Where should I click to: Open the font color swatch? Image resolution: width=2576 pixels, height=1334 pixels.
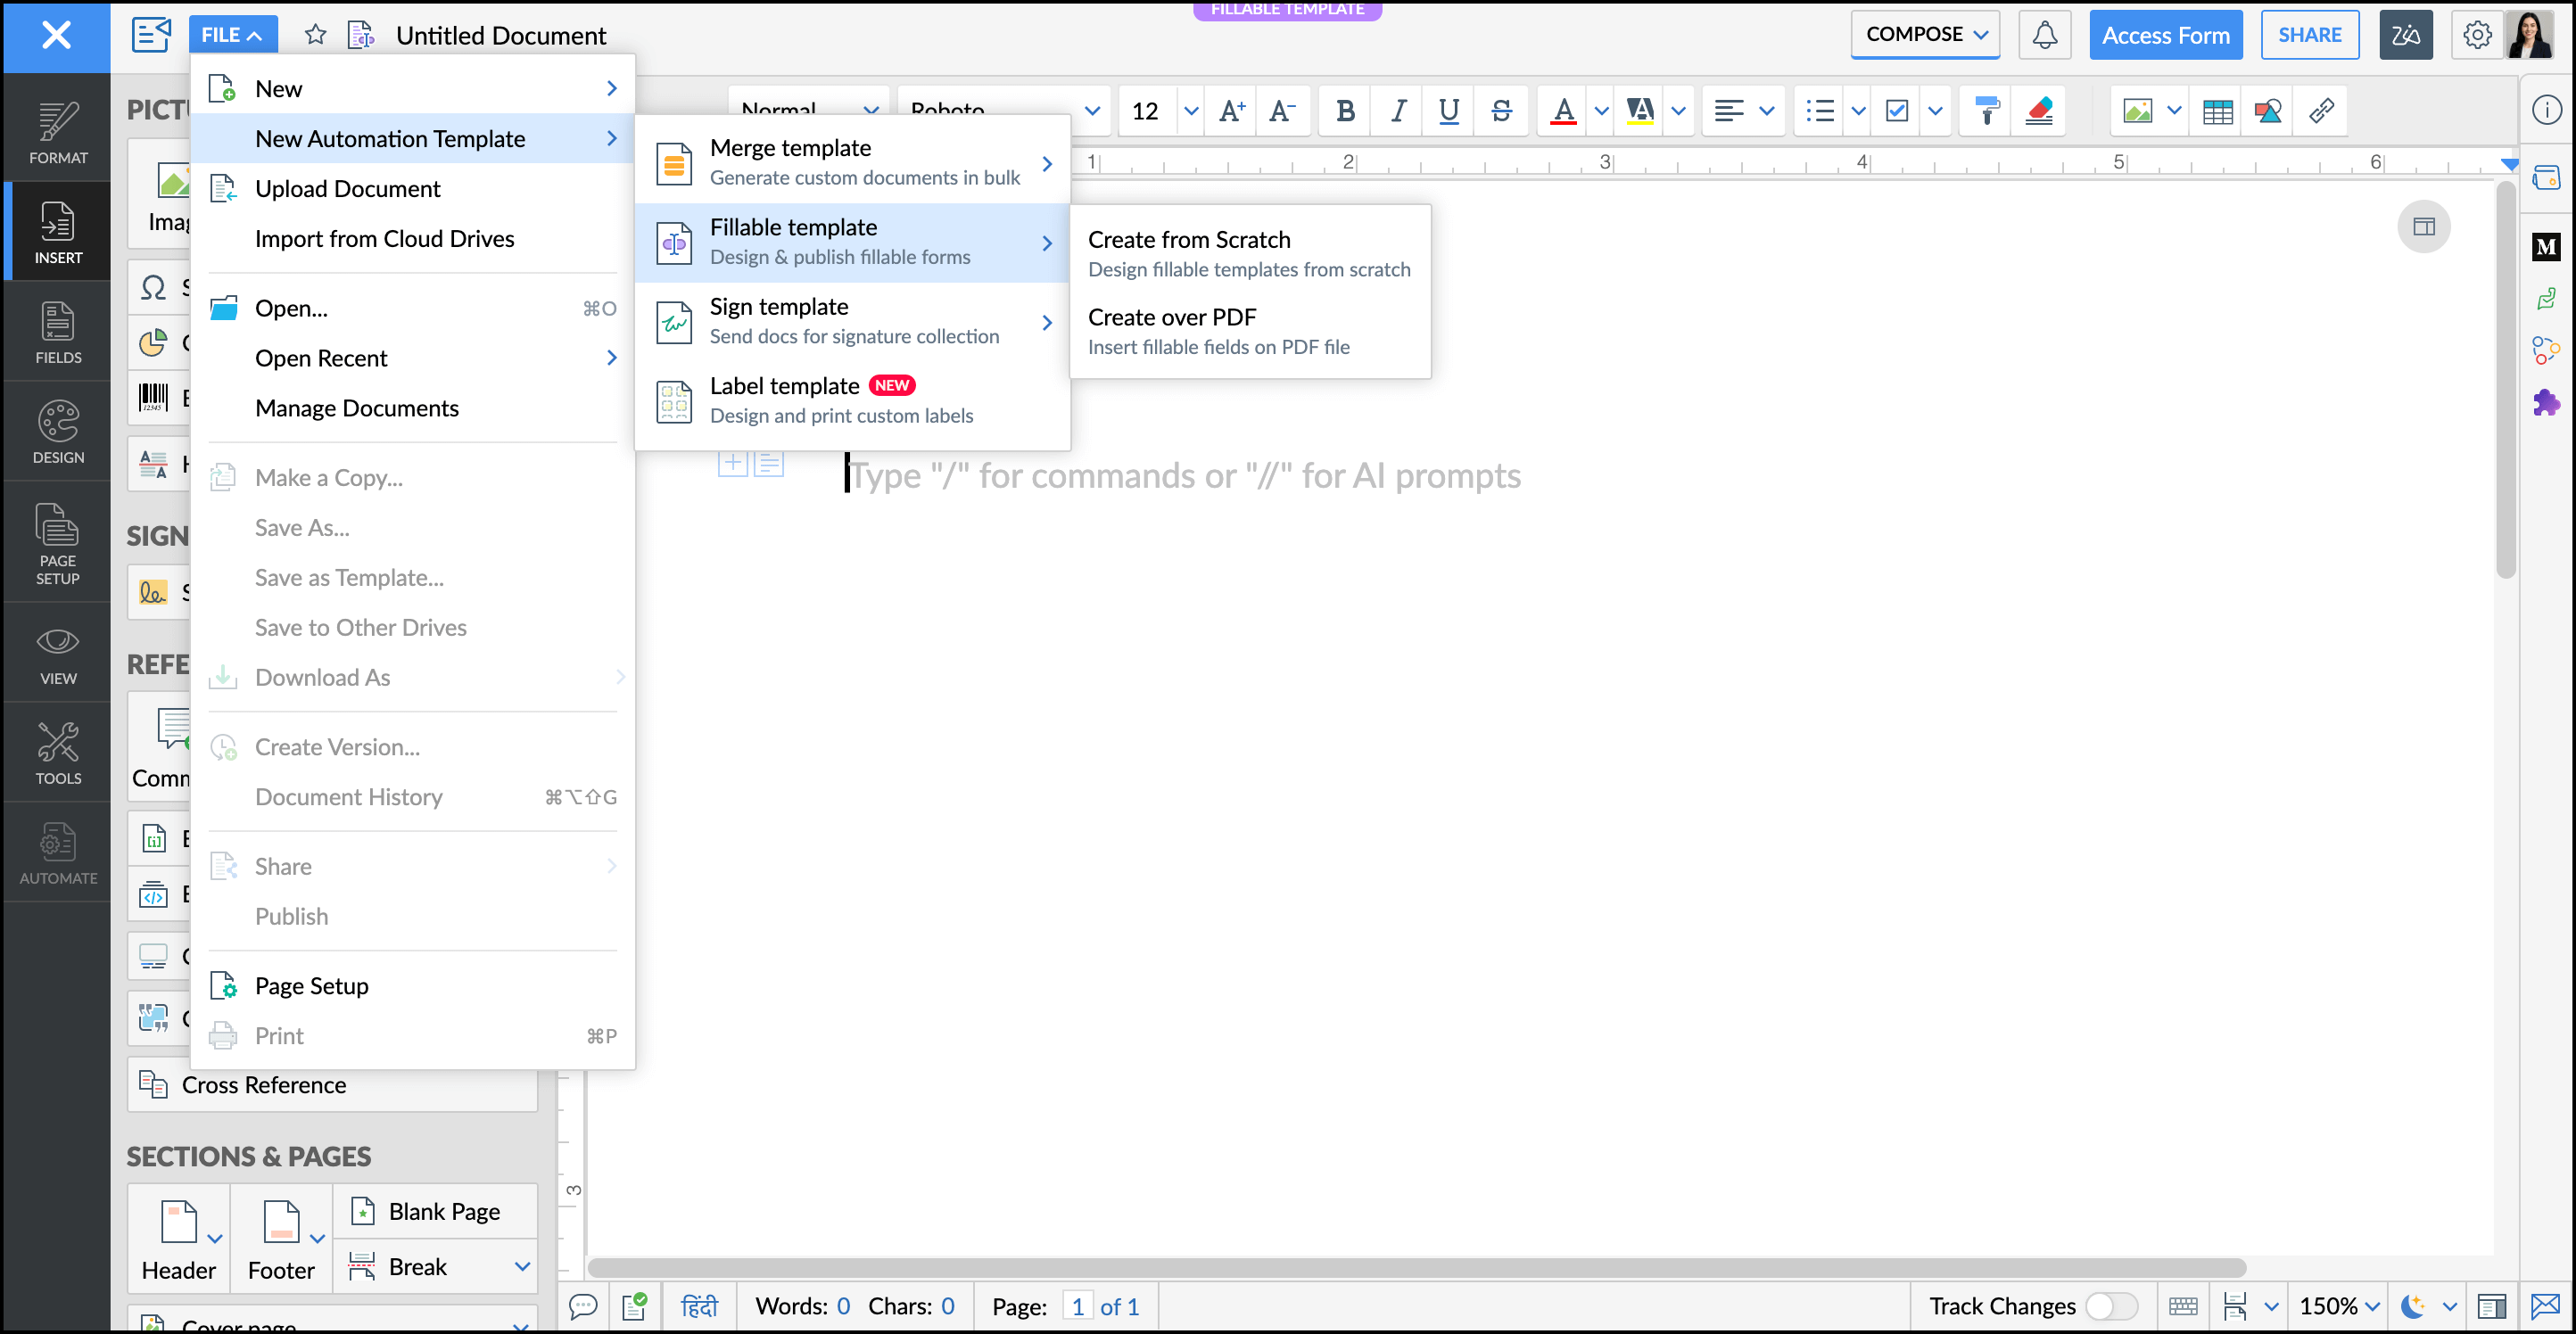point(1565,111)
